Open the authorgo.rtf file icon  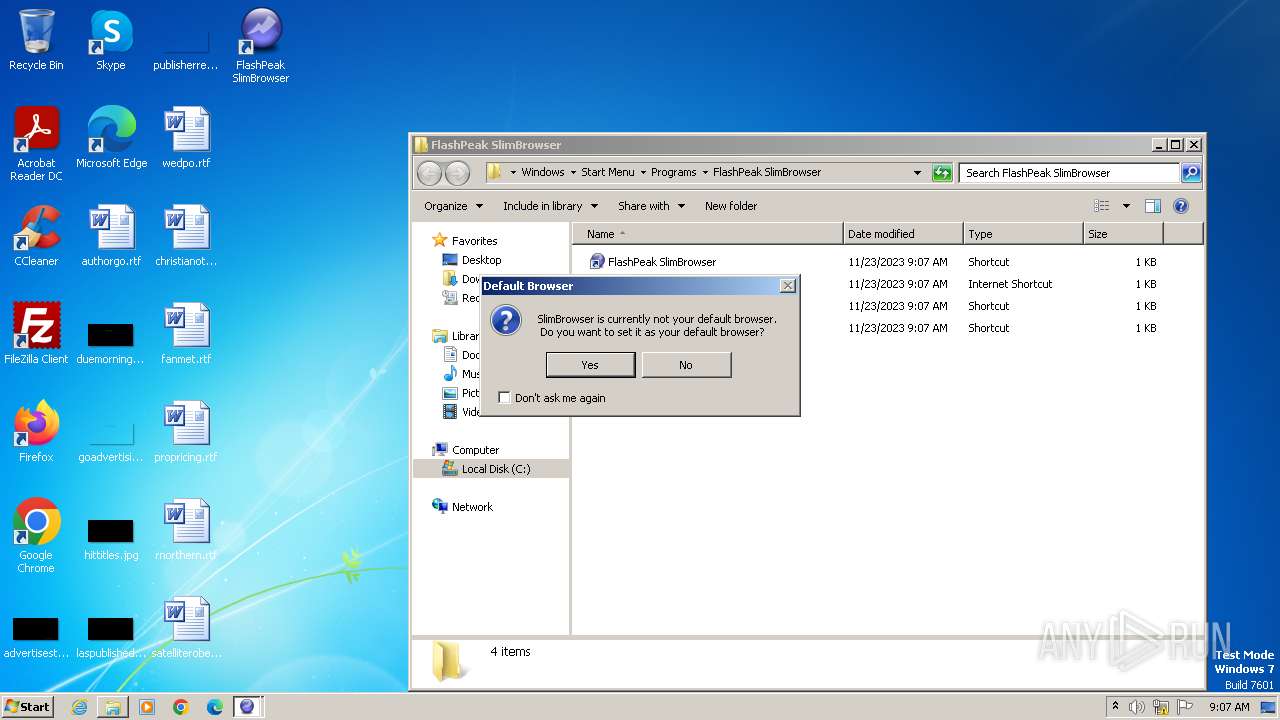111,236
